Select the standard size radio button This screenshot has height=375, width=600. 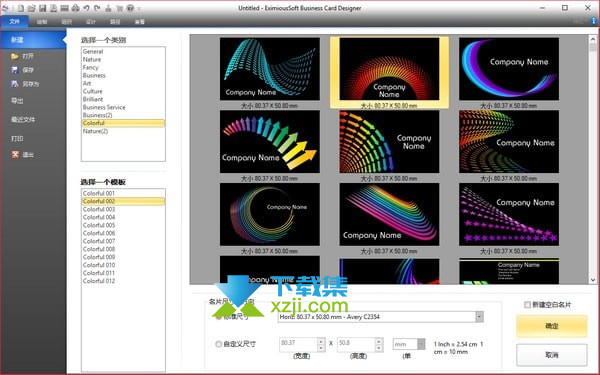[x=218, y=317]
